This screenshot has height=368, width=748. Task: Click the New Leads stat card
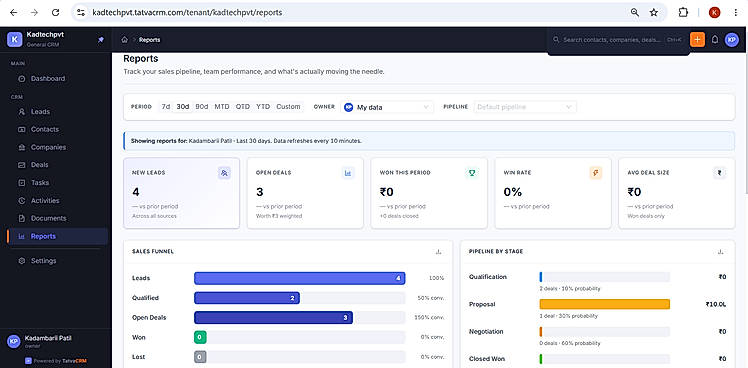(x=181, y=193)
